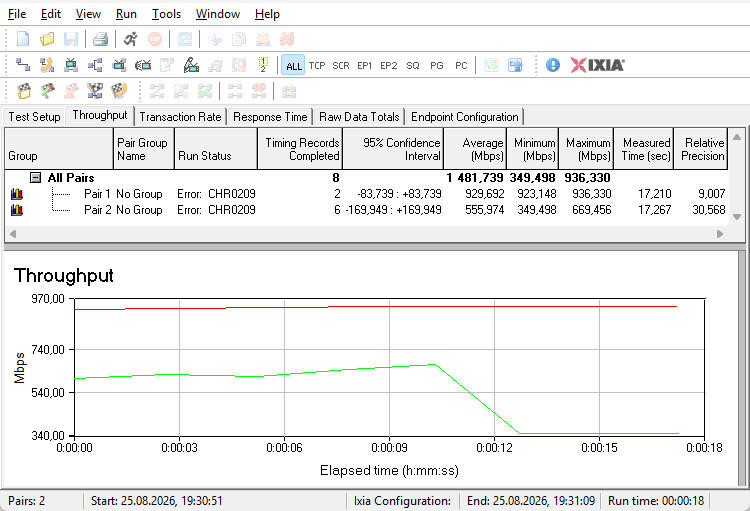This screenshot has height=511, width=750.
Task: Click the Average (Mbps) column header
Action: pos(475,148)
